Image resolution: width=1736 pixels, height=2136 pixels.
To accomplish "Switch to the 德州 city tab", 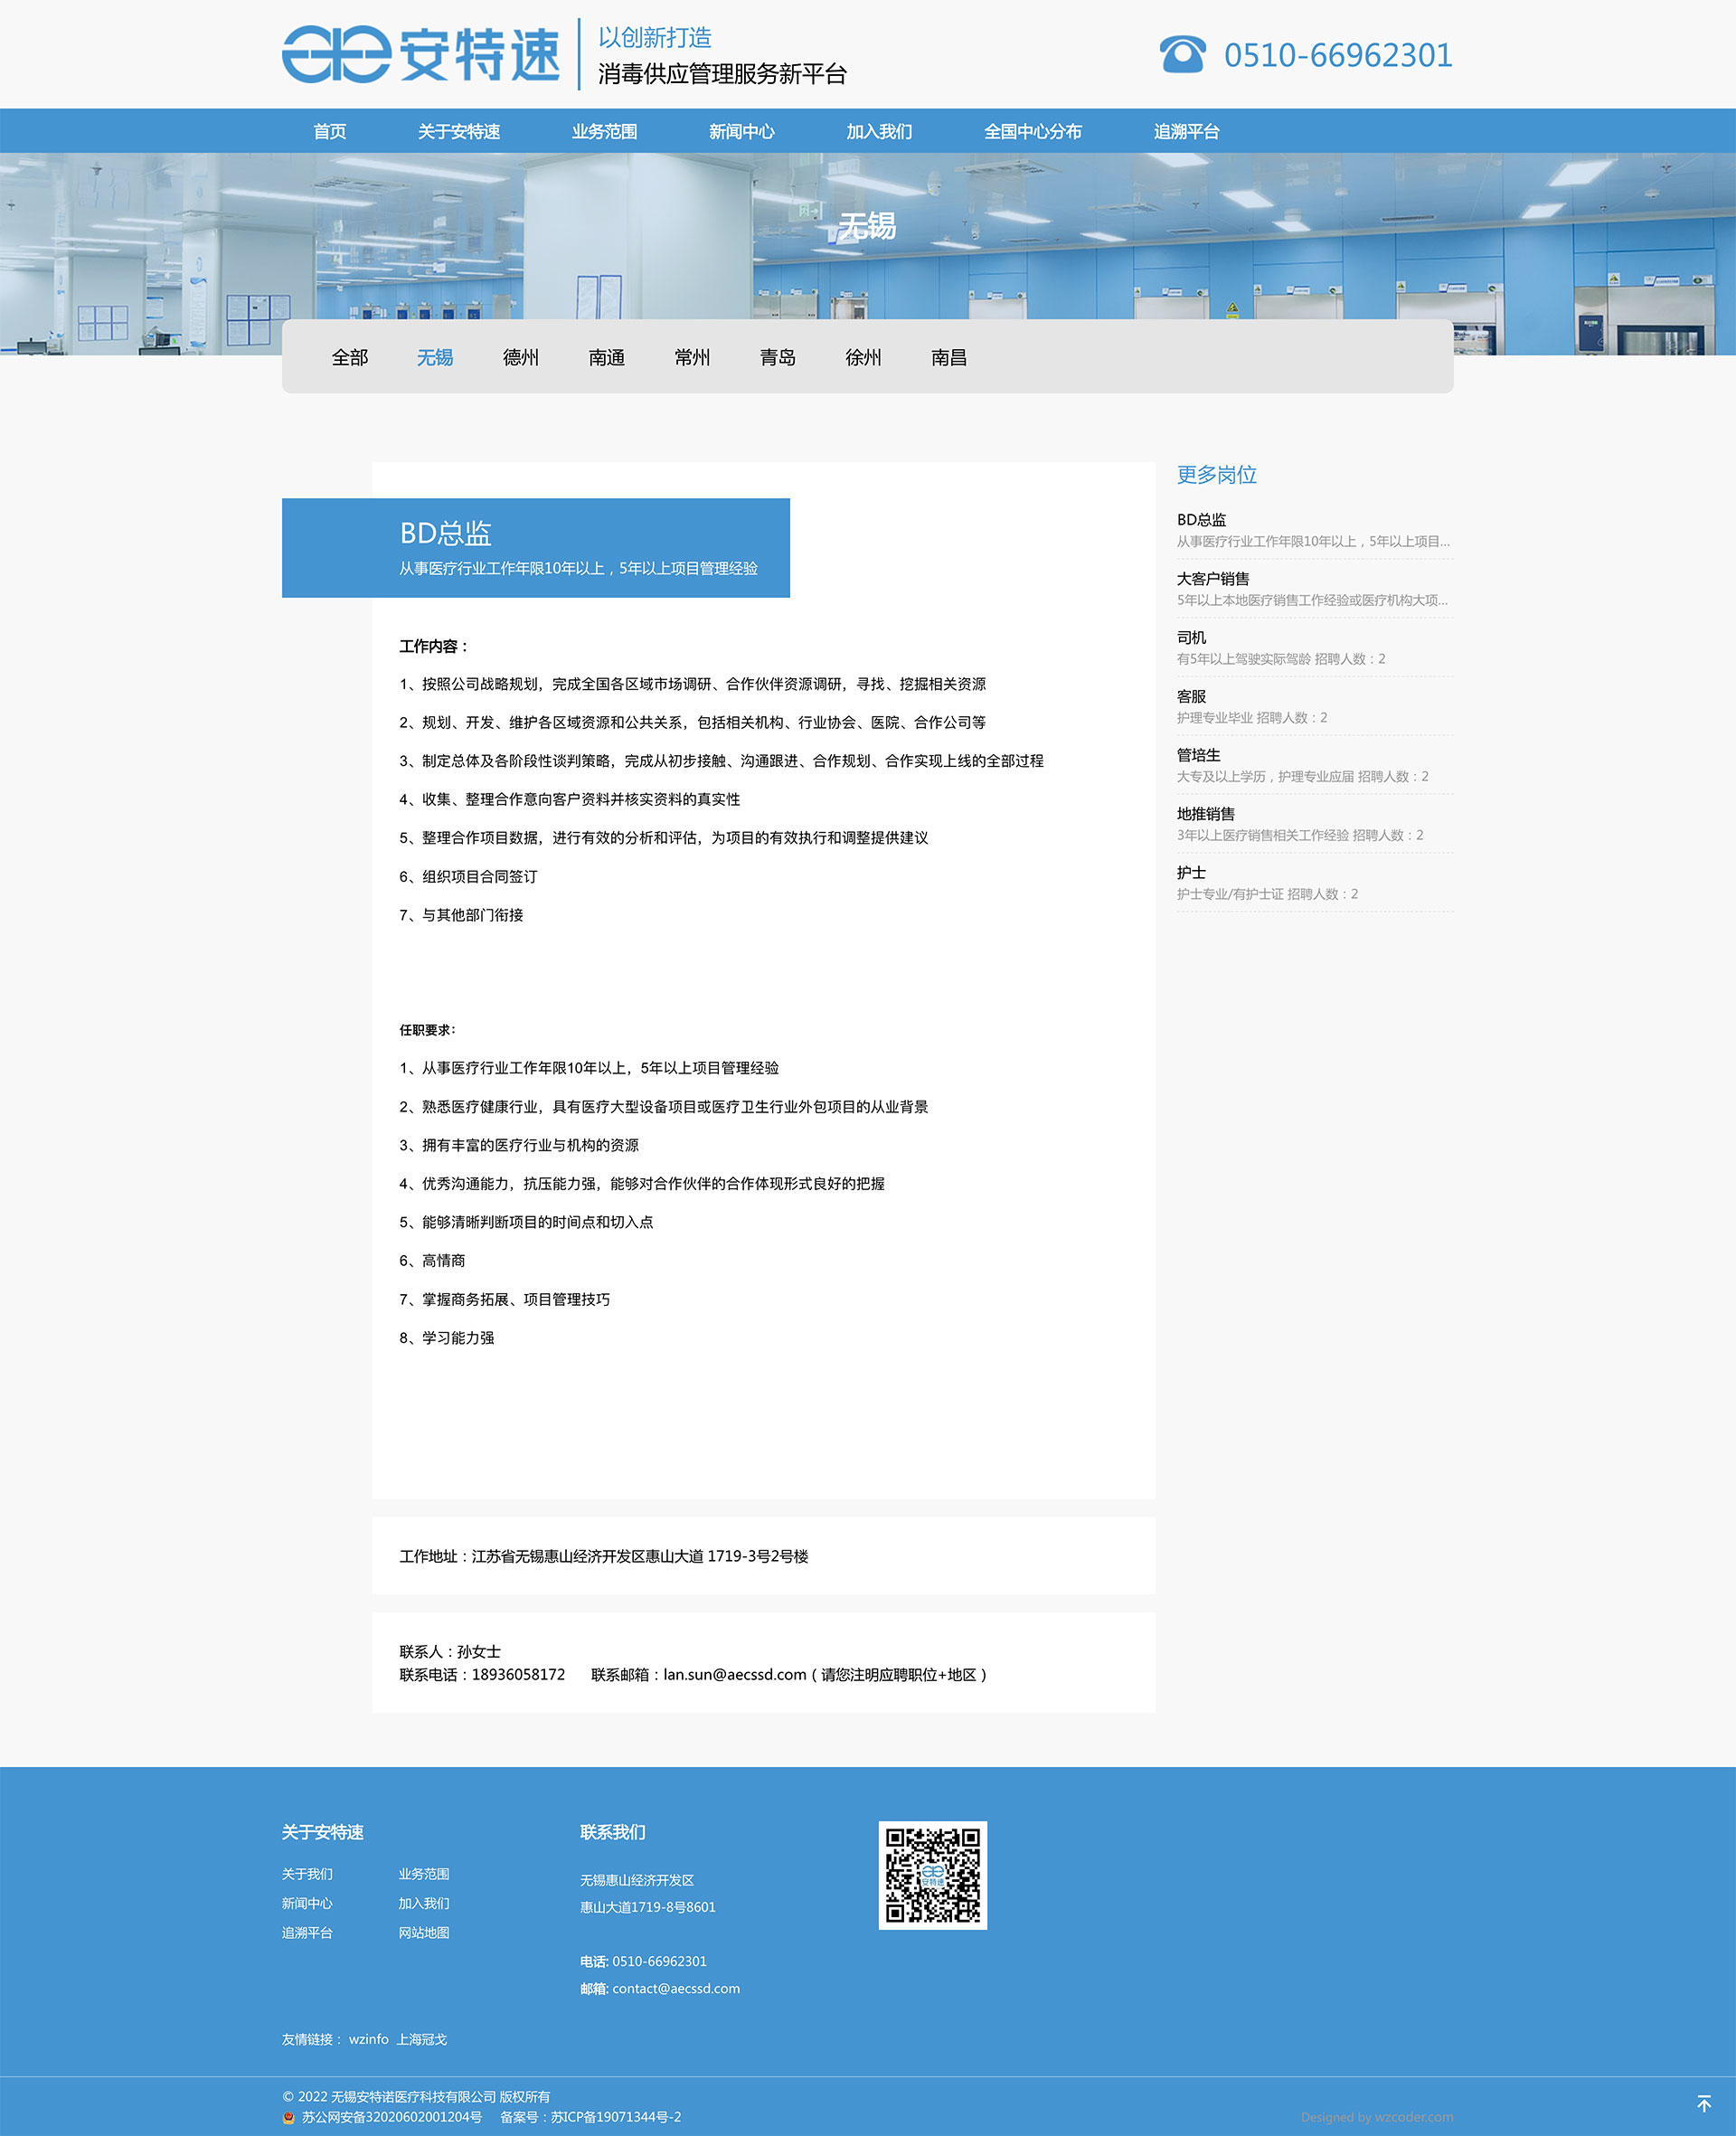I will [520, 357].
